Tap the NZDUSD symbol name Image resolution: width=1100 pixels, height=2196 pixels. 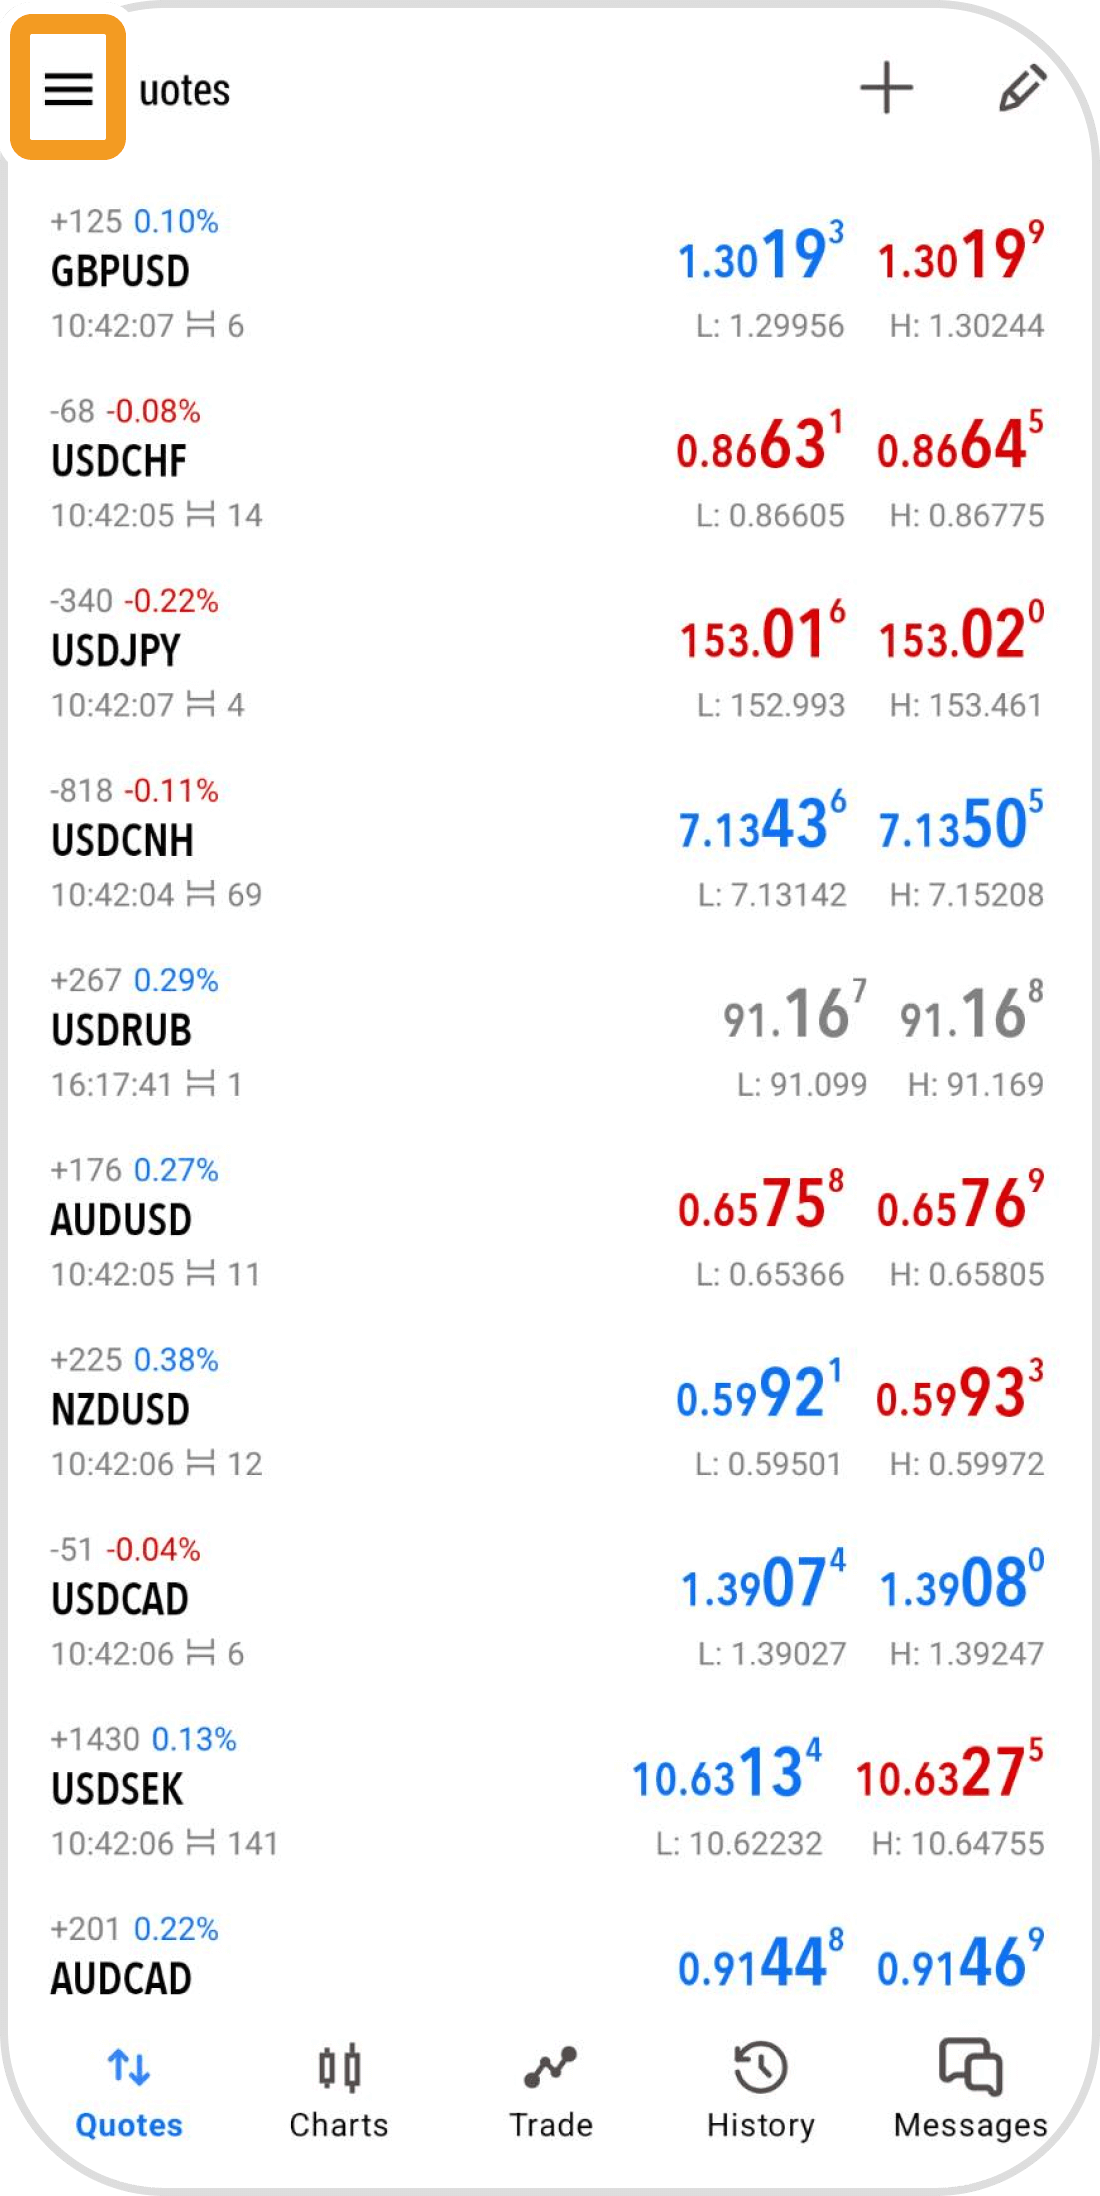(x=120, y=1410)
